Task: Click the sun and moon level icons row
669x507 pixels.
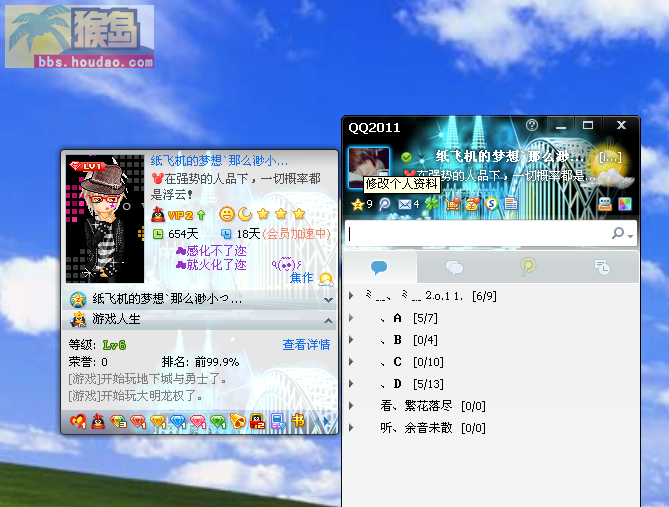Action: pyautogui.click(x=262, y=214)
